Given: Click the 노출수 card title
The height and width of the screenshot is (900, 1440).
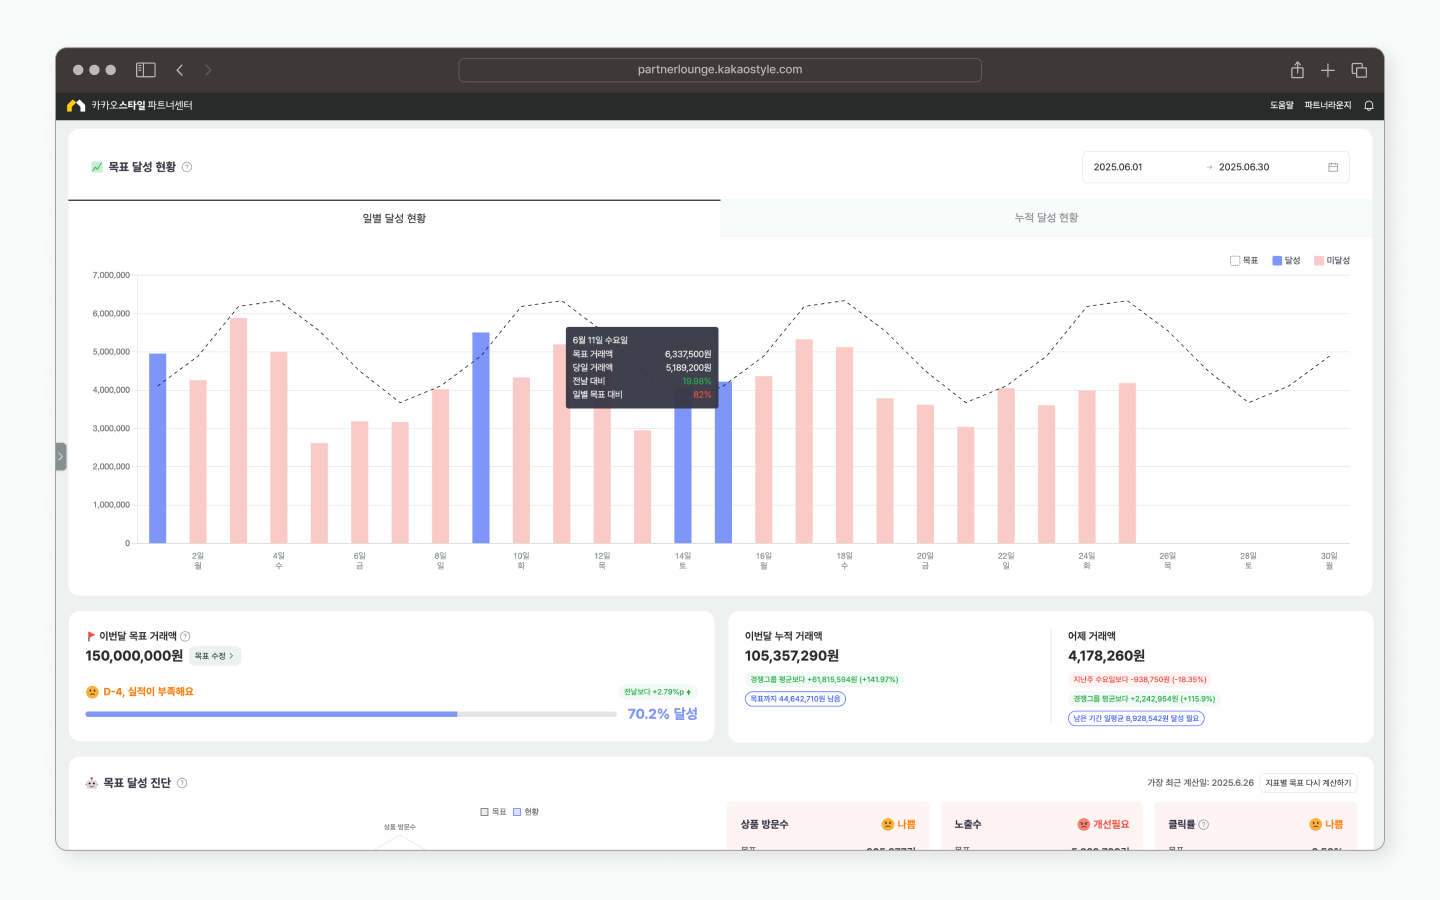Looking at the screenshot, I should pos(967,825).
